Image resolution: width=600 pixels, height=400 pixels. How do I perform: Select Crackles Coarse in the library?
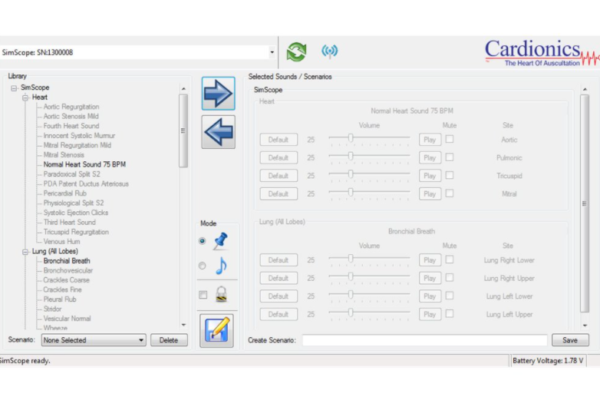pyautogui.click(x=66, y=280)
